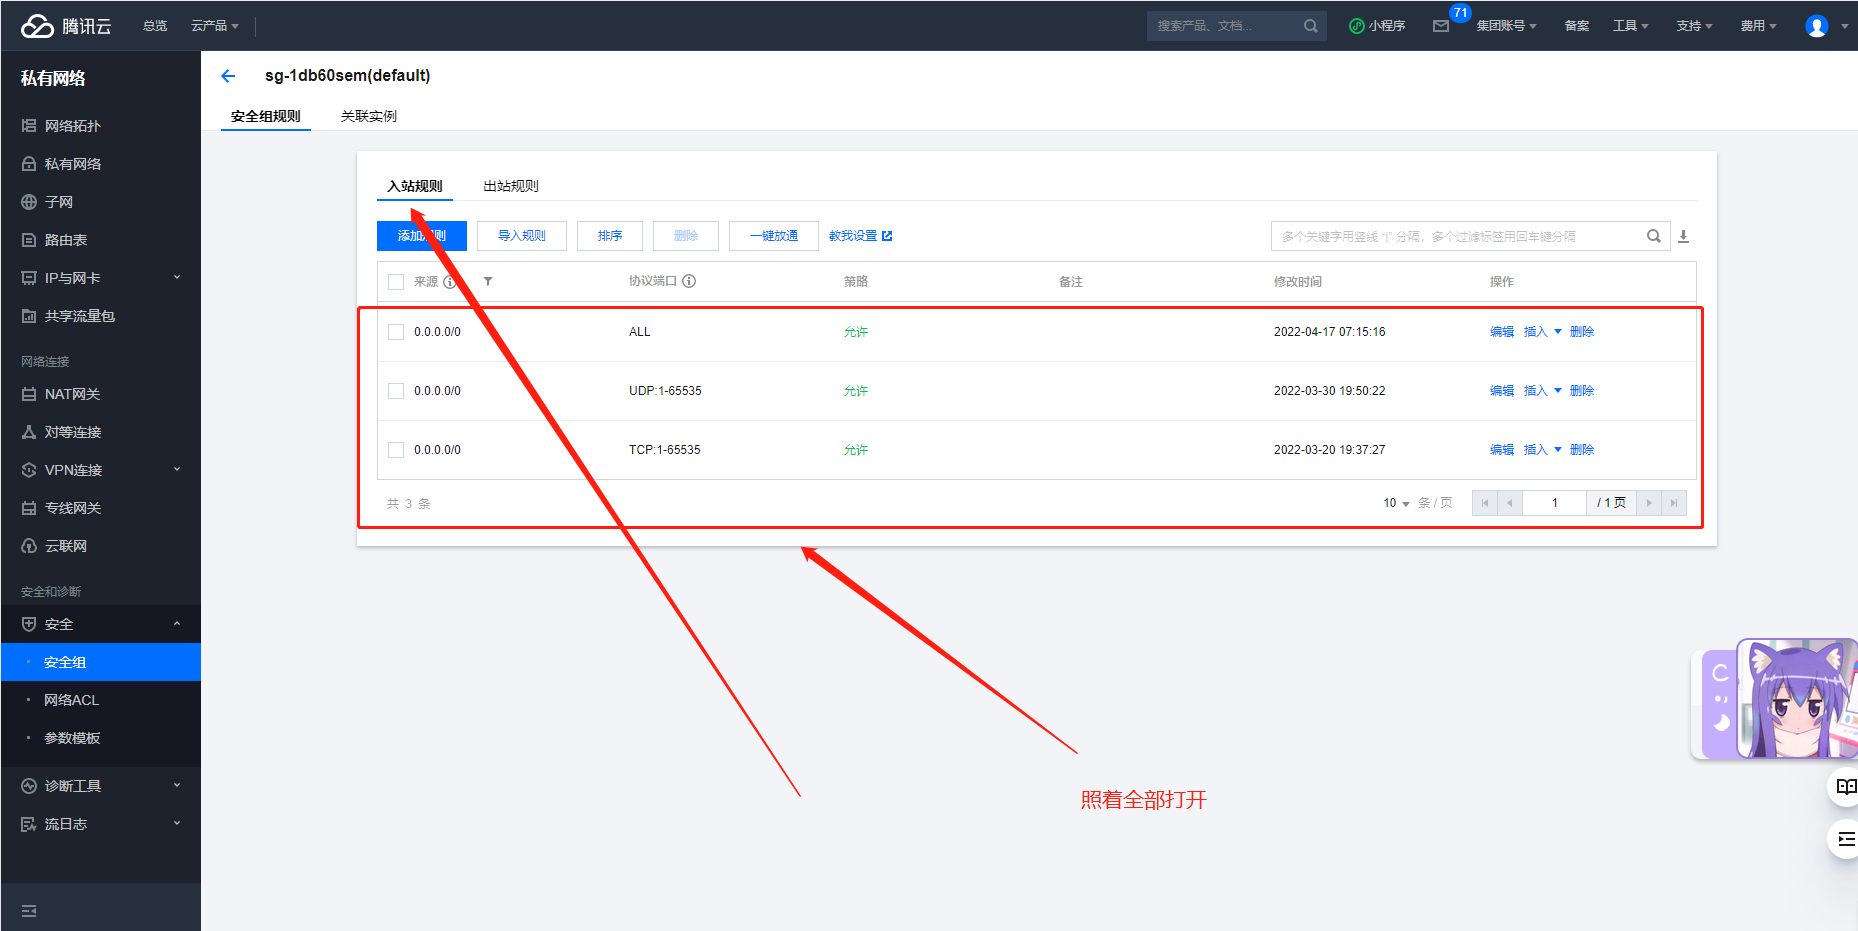Tick checkbox for the UDP:1-65535 rule

396,391
